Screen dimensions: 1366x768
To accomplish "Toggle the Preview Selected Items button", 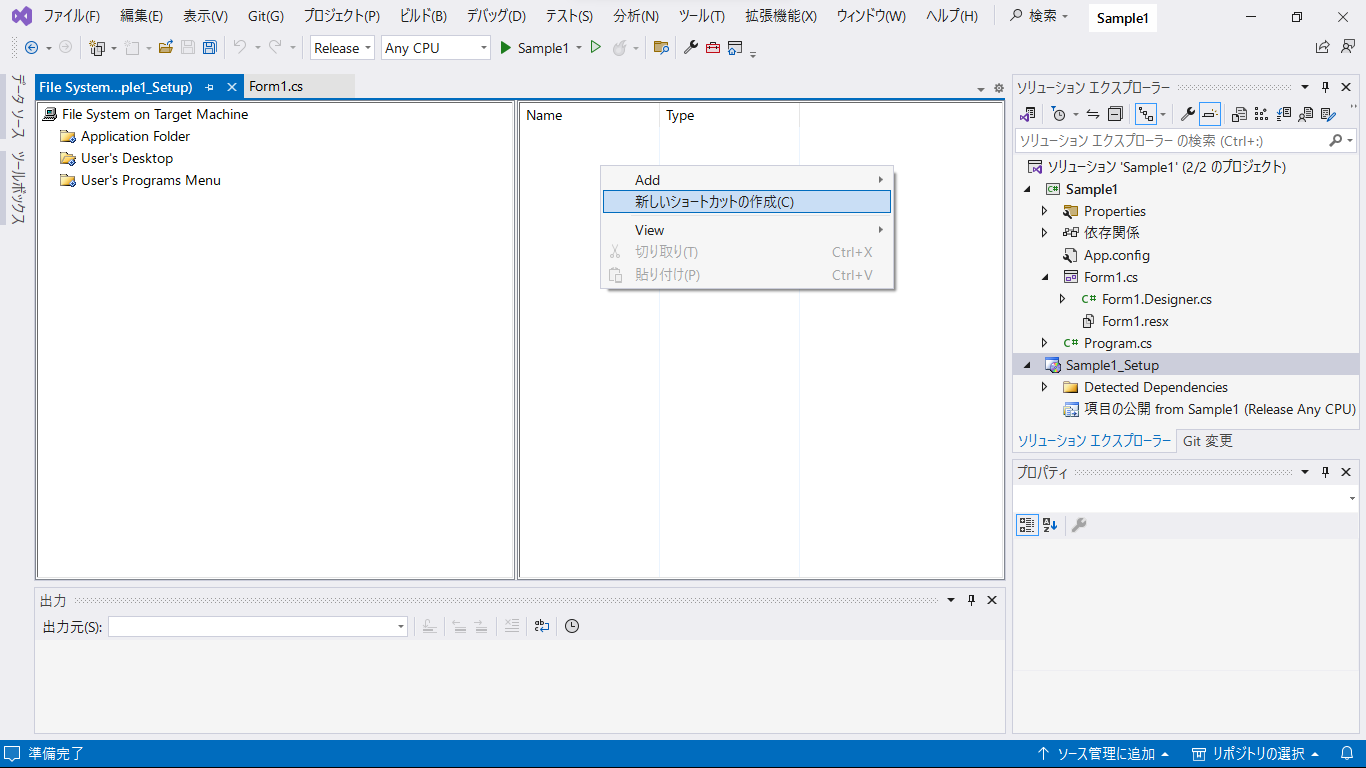I will pyautogui.click(x=1210, y=115).
